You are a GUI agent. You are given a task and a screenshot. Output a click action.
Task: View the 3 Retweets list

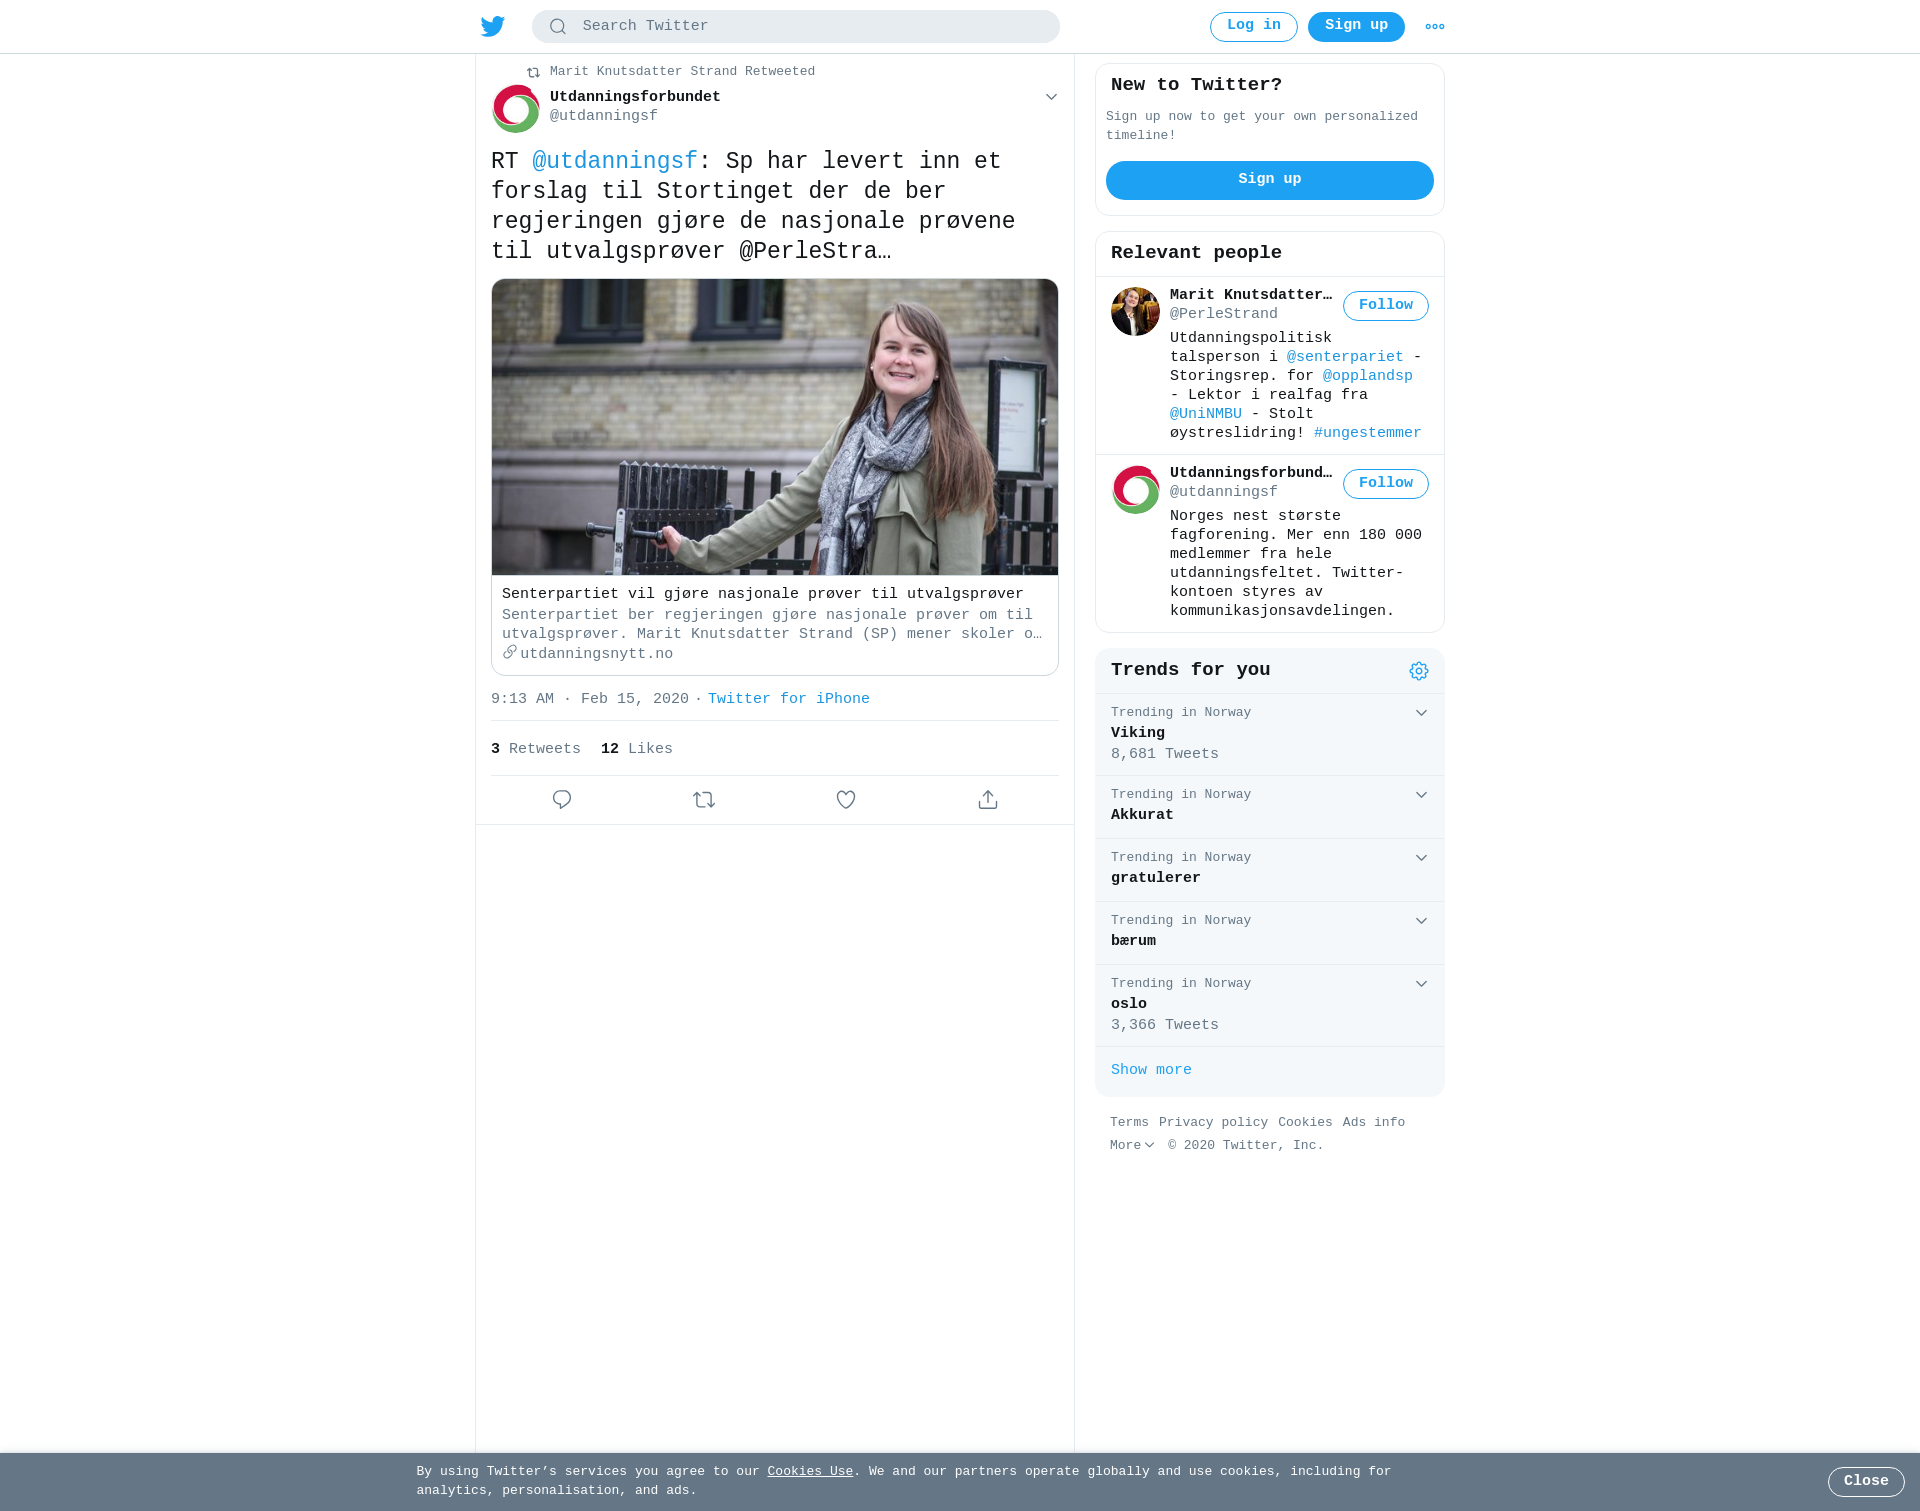(536, 749)
